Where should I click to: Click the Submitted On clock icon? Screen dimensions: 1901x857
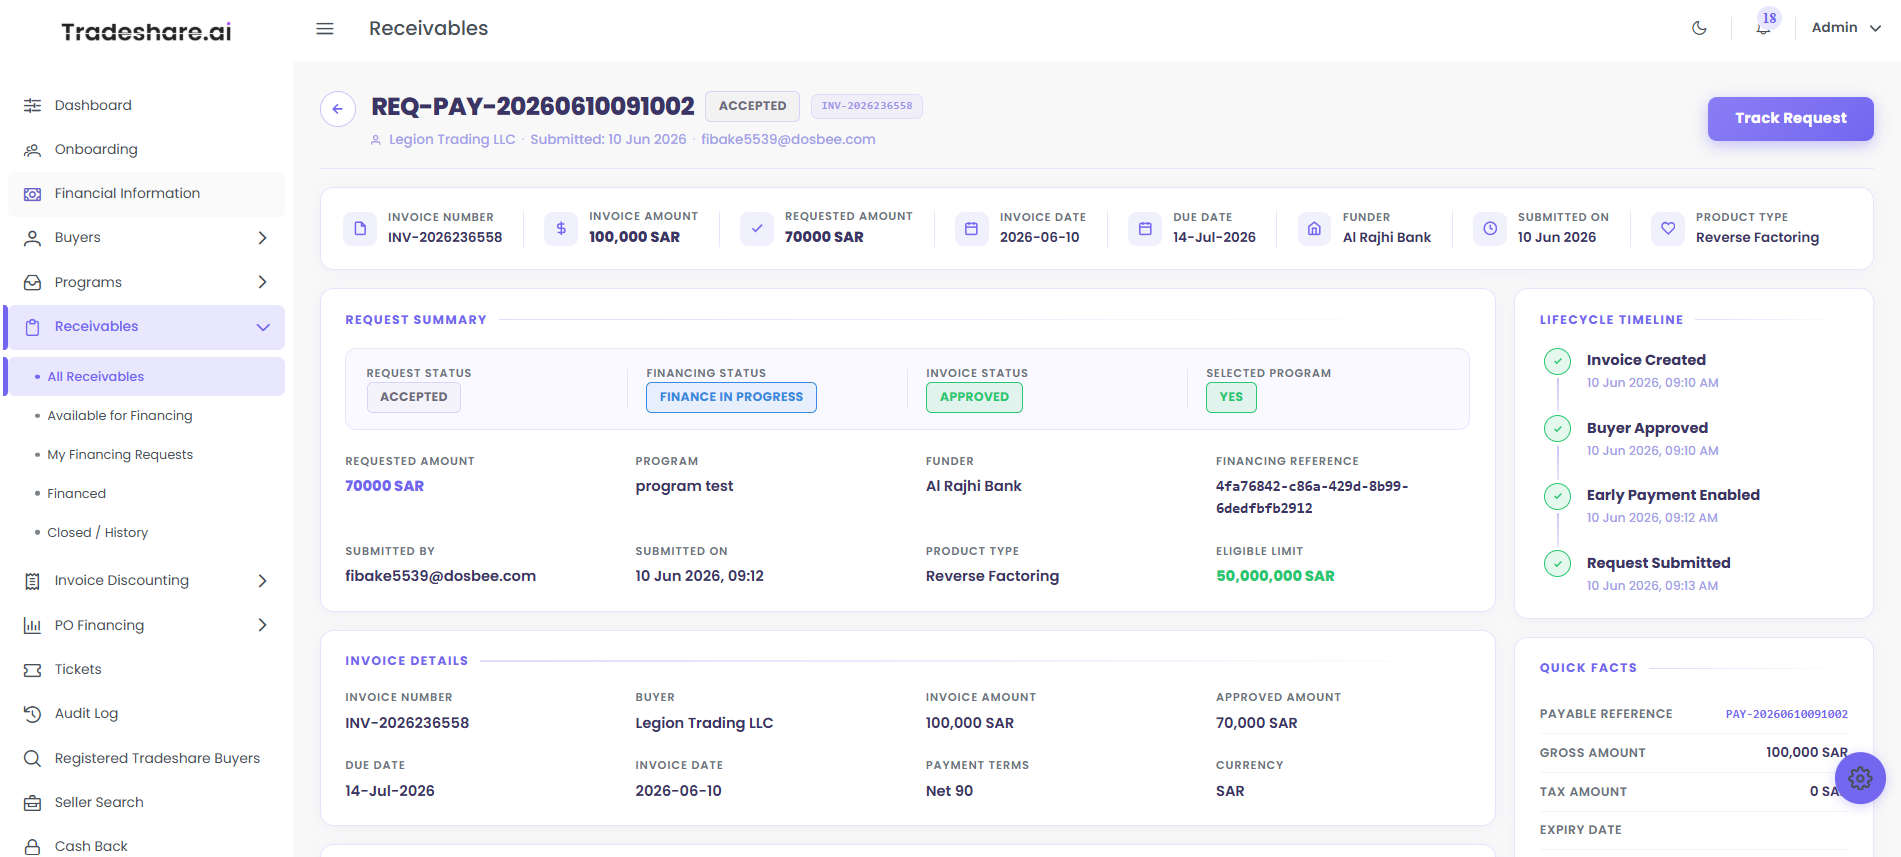(1490, 229)
